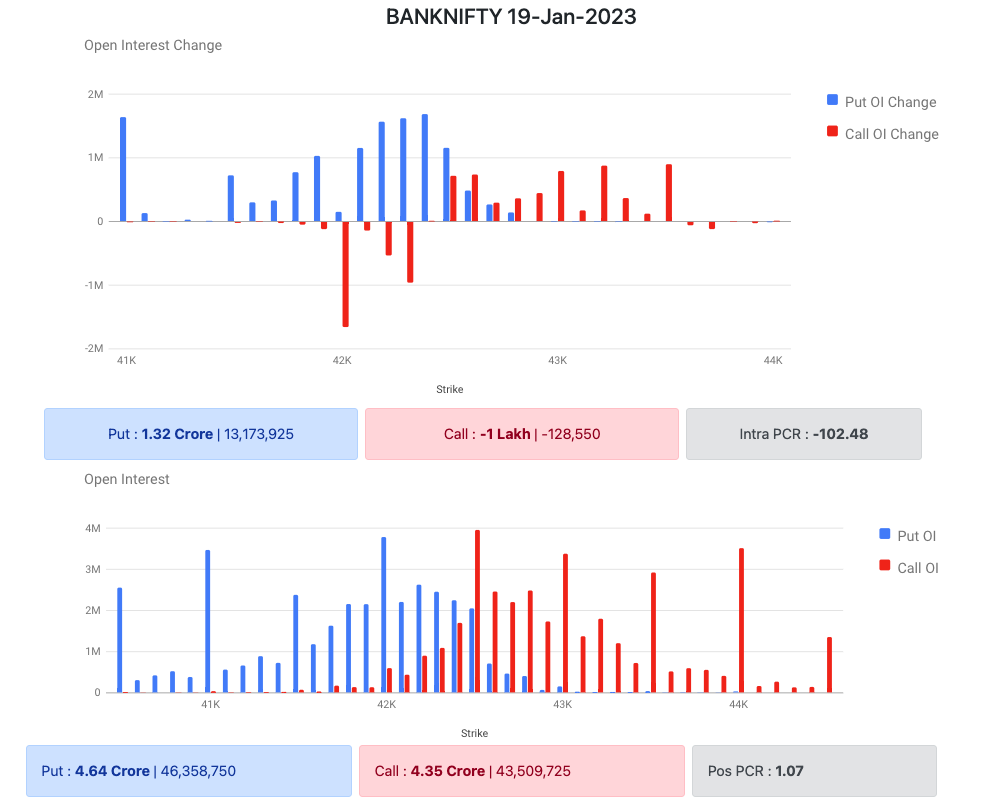Click the tall red Call OI bar at 44K
Screen dimensions: 982x808
point(741,620)
